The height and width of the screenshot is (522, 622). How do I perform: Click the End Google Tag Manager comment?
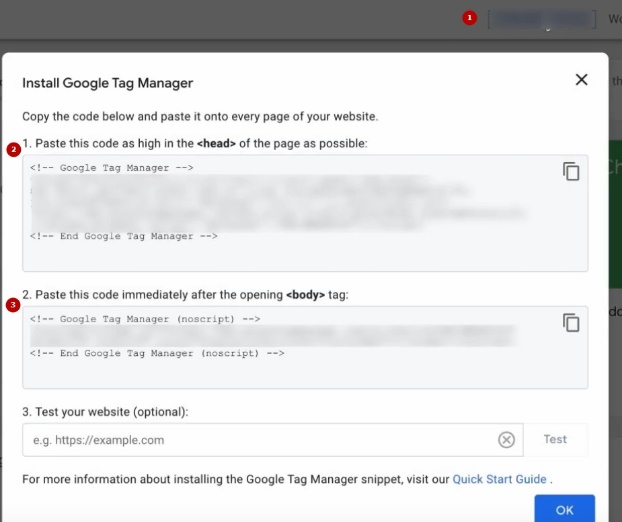point(123,236)
